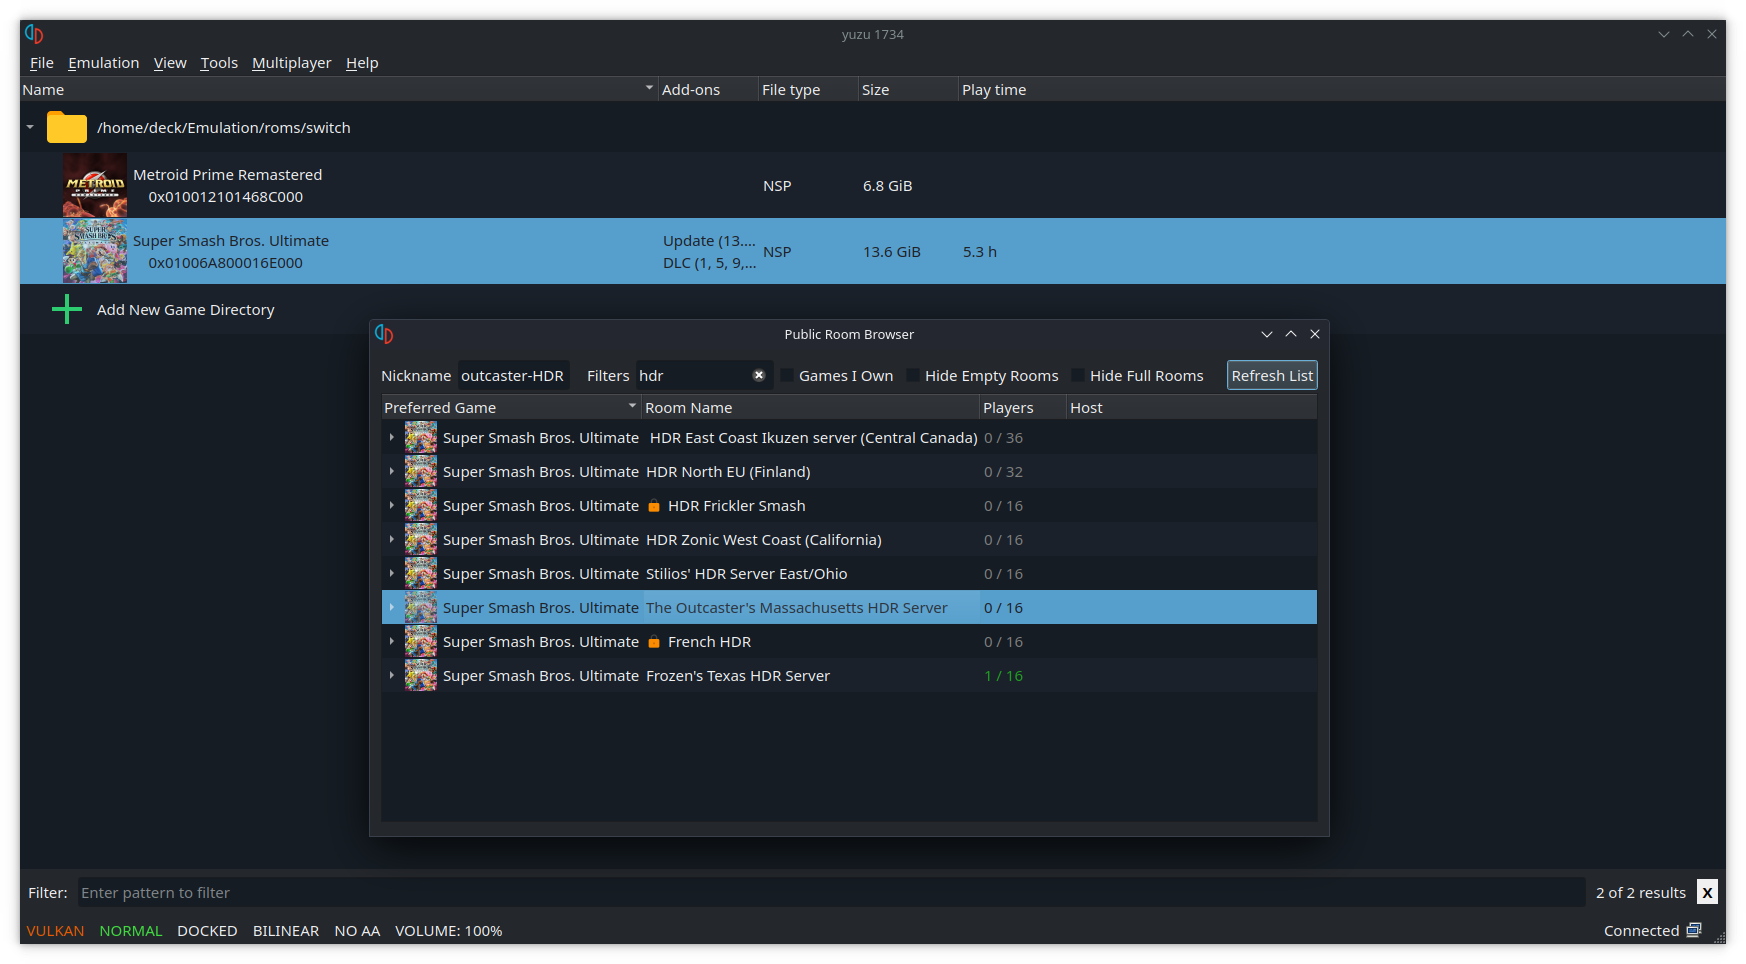Toggle the BILINEAR filter indicator
The image size is (1746, 964).
point(286,931)
